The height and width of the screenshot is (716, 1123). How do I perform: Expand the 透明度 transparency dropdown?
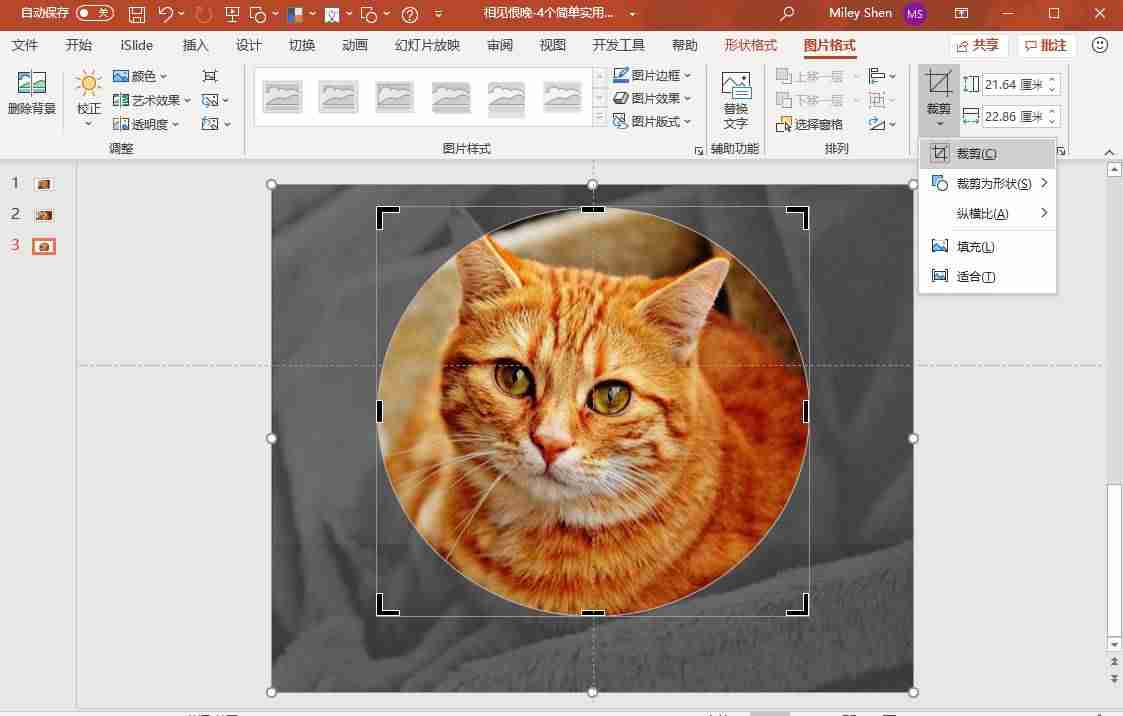tap(175, 124)
